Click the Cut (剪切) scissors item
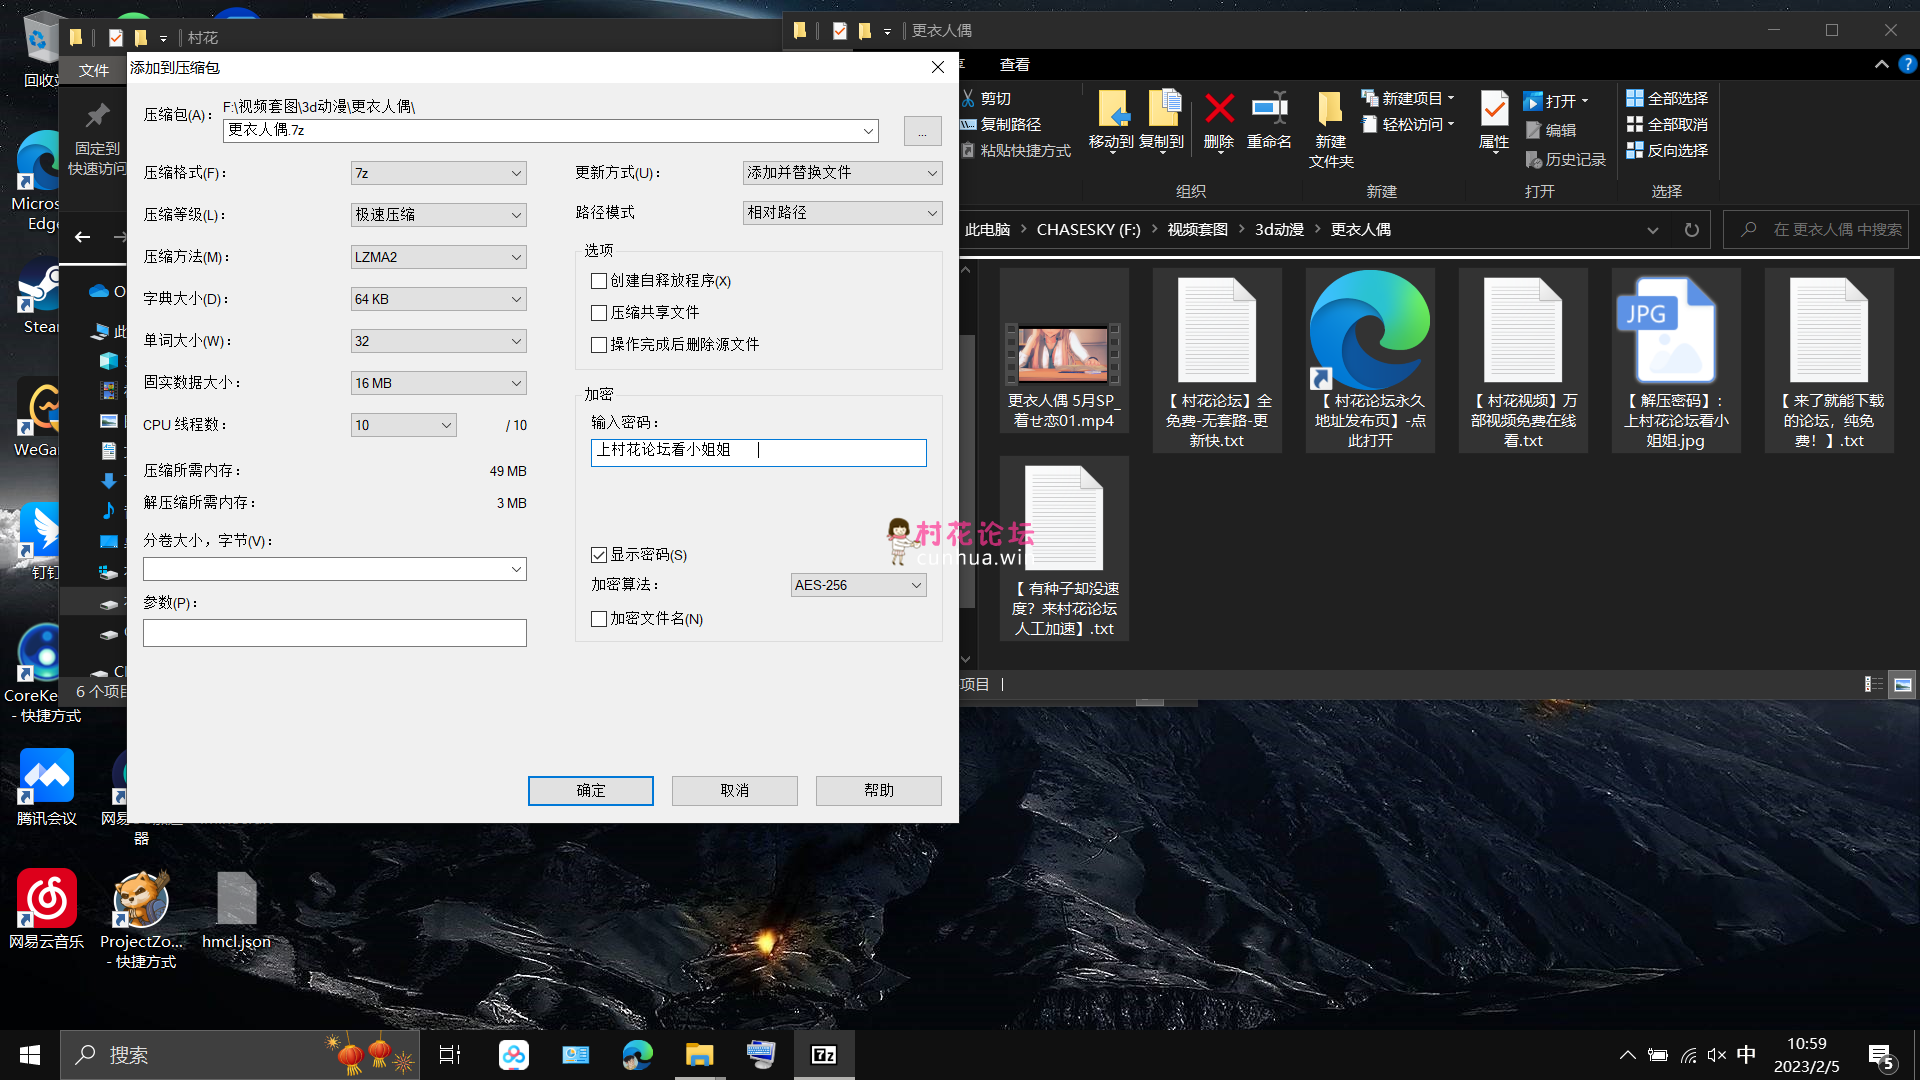This screenshot has width=1920, height=1080. pos(987,98)
